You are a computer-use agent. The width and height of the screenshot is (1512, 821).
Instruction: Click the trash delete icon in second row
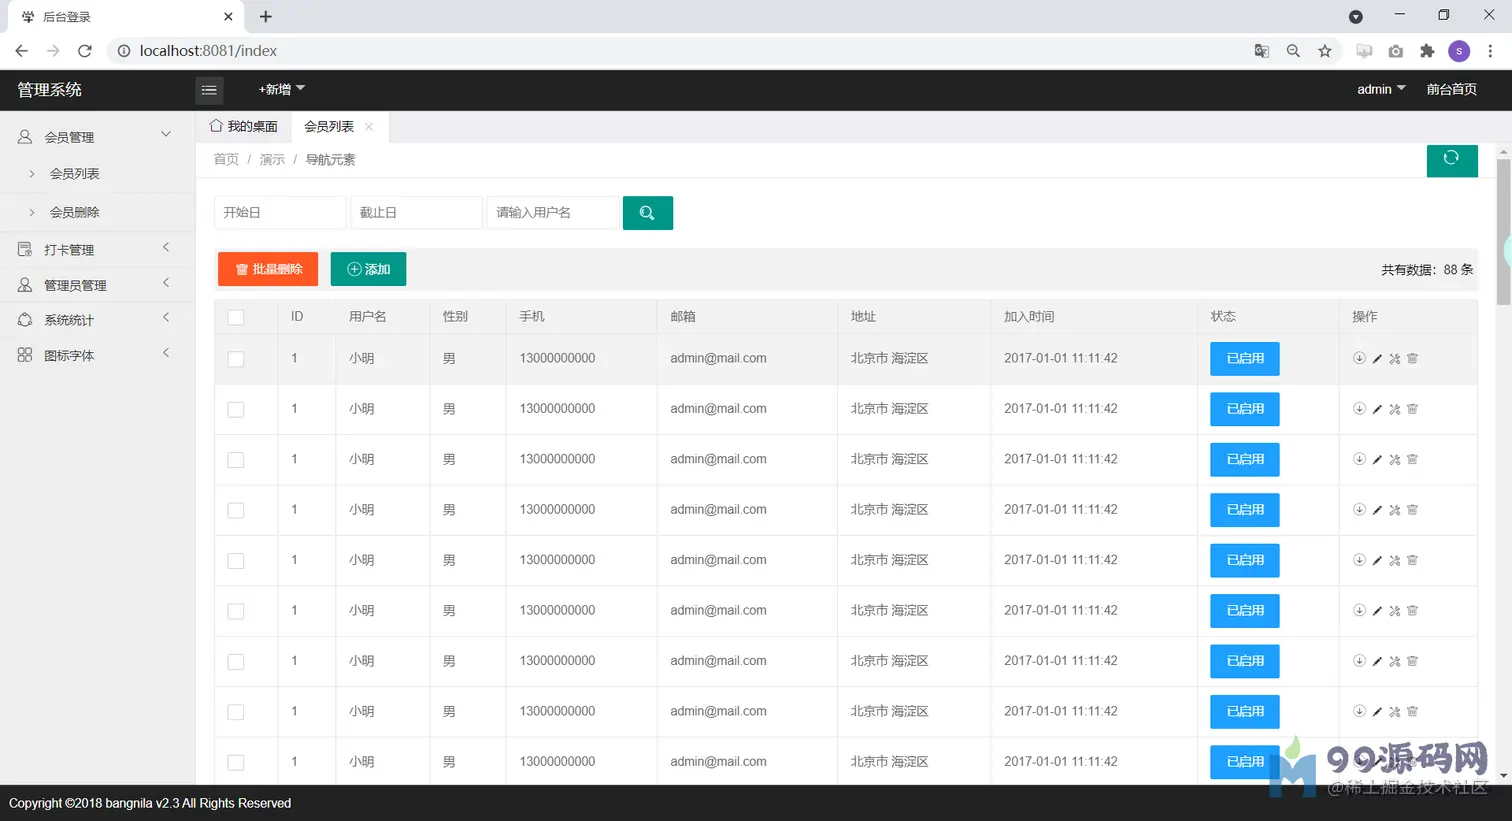(x=1412, y=409)
